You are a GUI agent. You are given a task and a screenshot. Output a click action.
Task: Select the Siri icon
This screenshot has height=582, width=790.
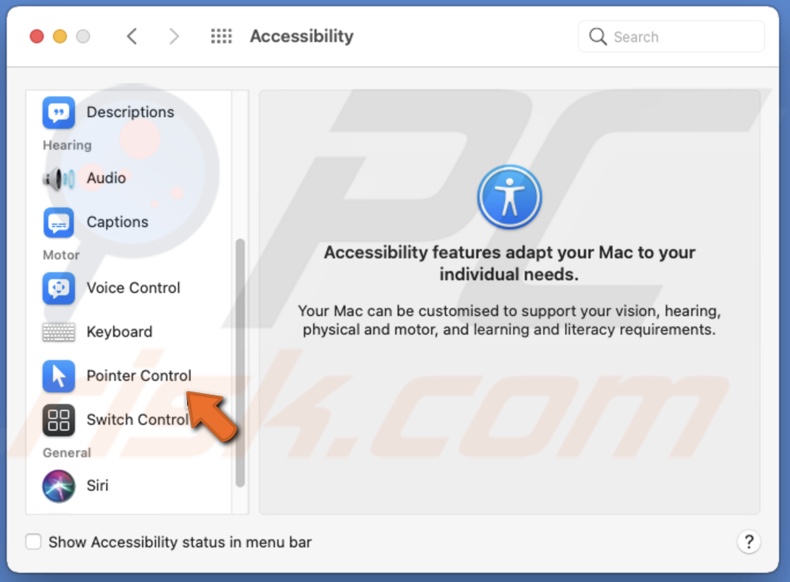[59, 486]
